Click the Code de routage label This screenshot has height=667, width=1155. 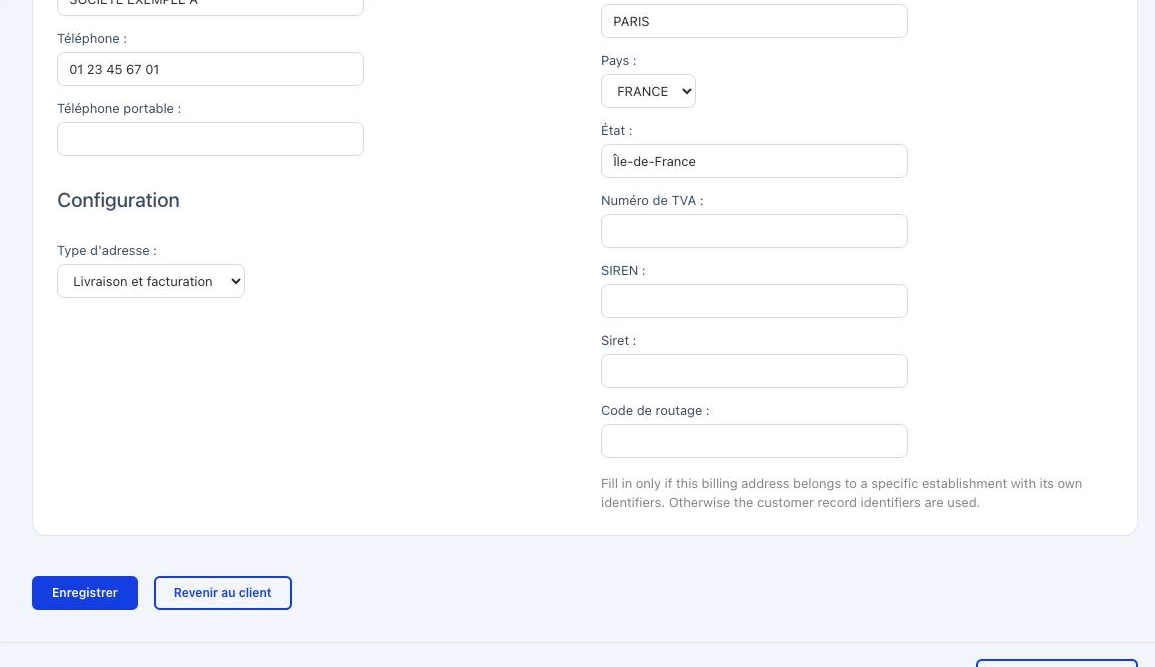click(655, 410)
